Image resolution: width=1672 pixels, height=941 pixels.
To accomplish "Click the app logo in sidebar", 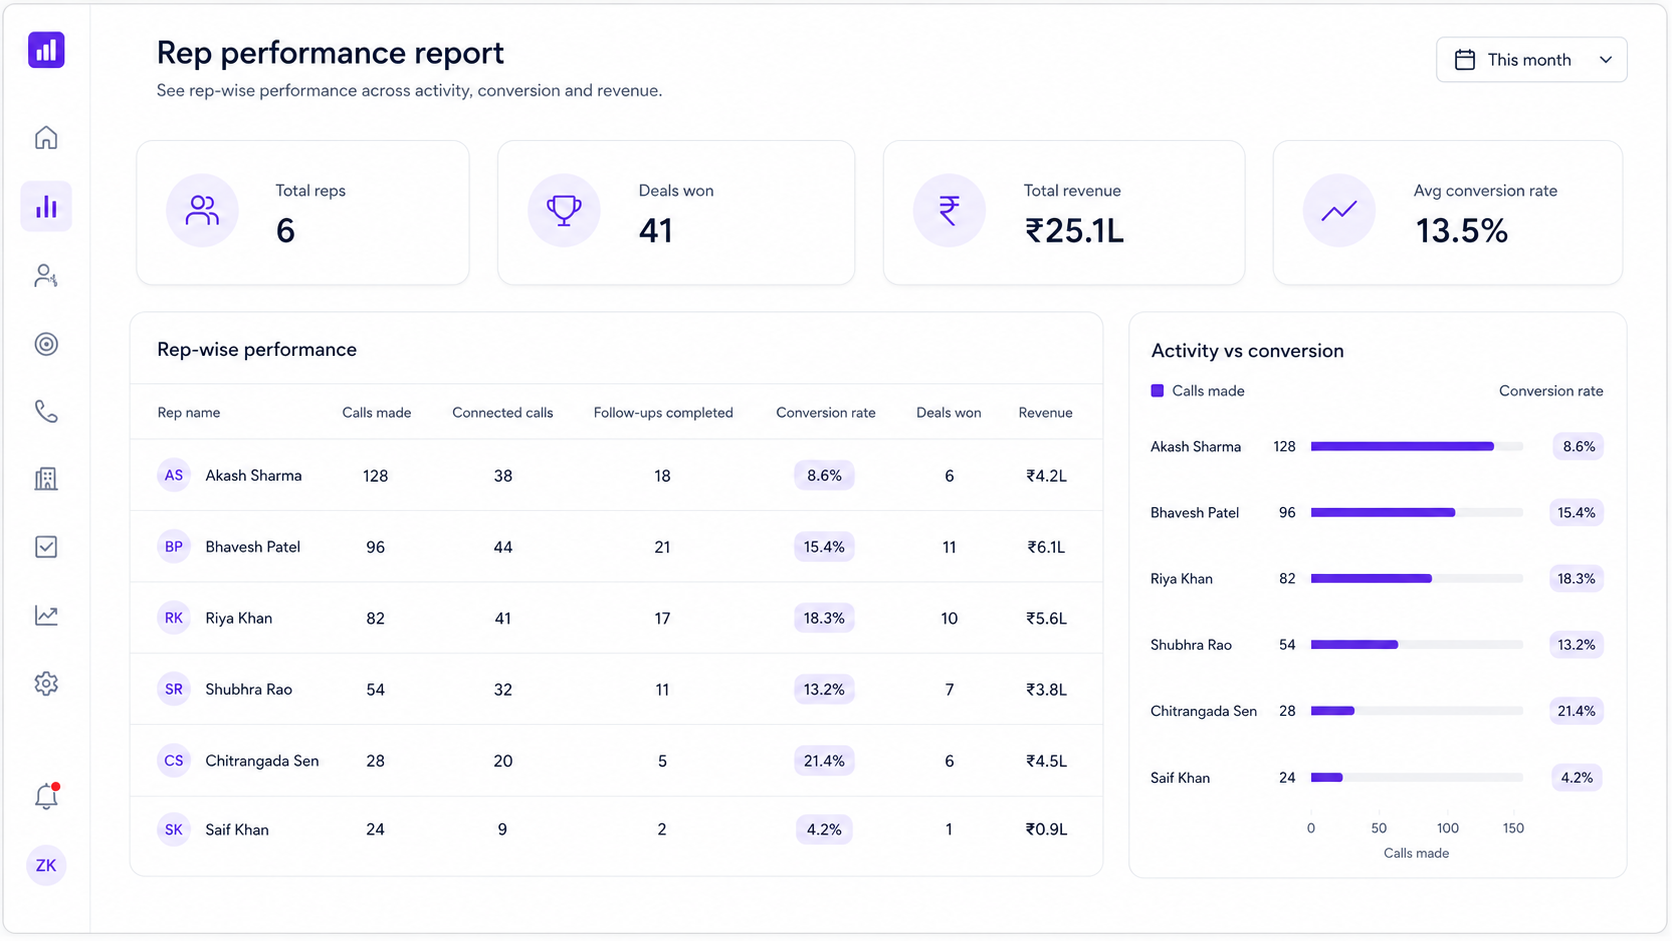I will coord(46,50).
